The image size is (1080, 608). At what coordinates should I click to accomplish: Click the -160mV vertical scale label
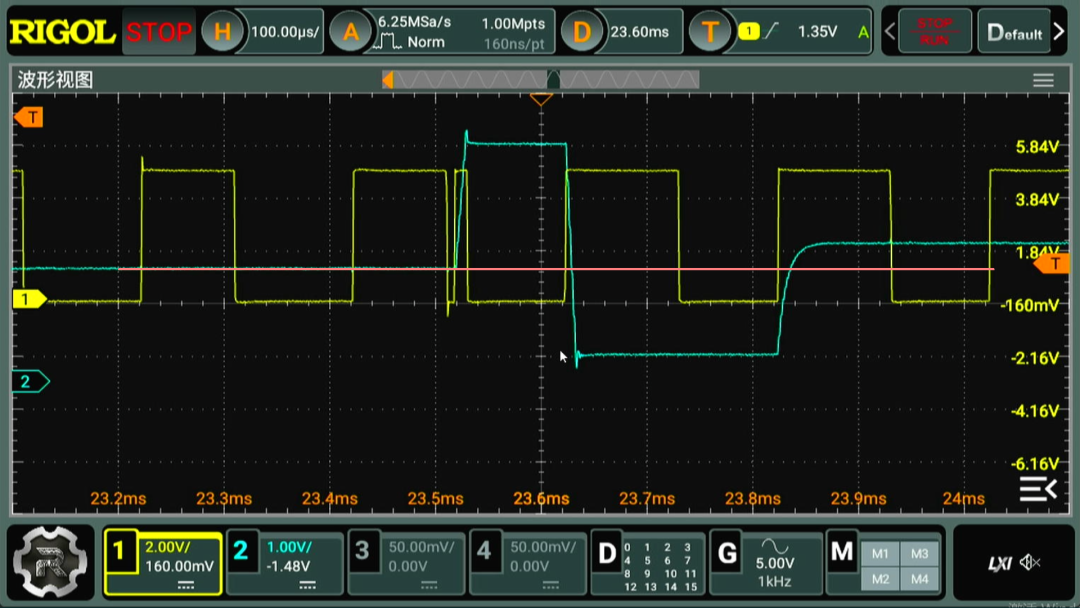tap(1030, 305)
